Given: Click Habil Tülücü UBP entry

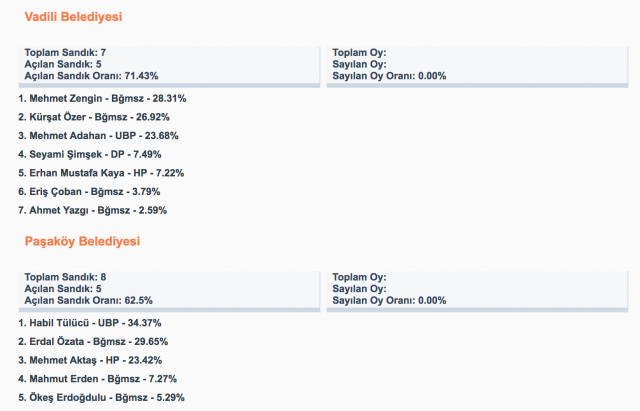Looking at the screenshot, I should click(90, 323).
